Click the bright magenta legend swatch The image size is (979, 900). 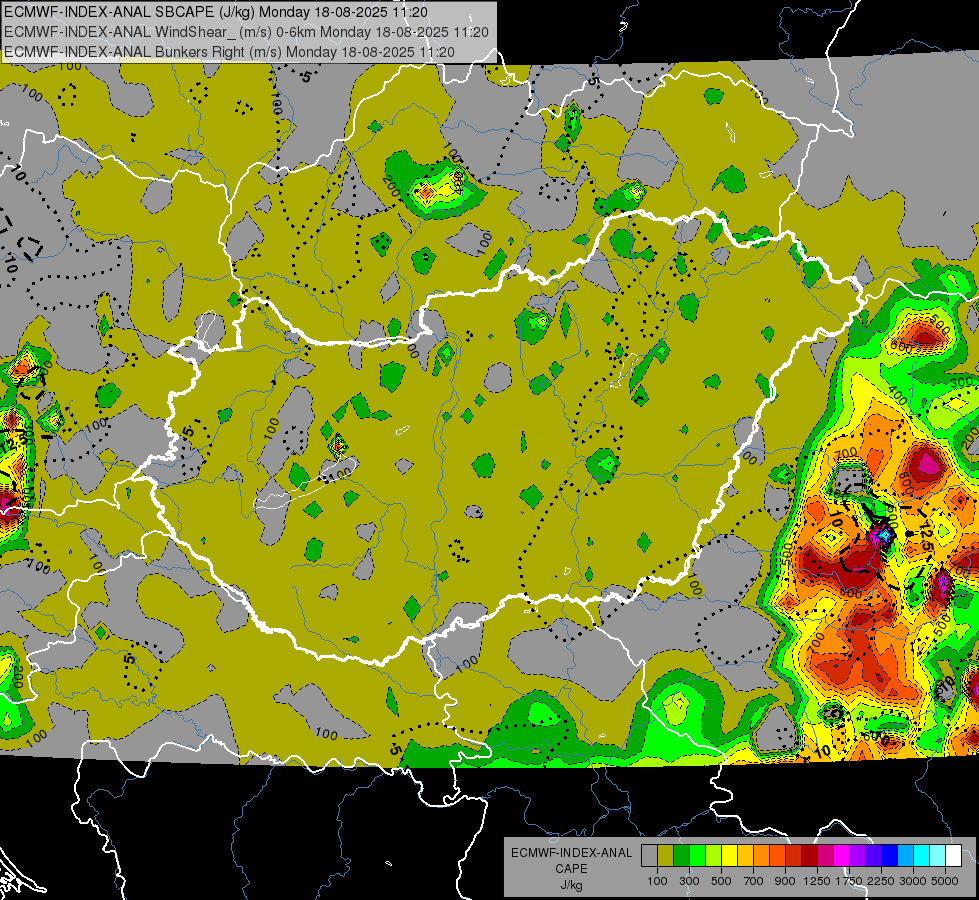coord(842,855)
